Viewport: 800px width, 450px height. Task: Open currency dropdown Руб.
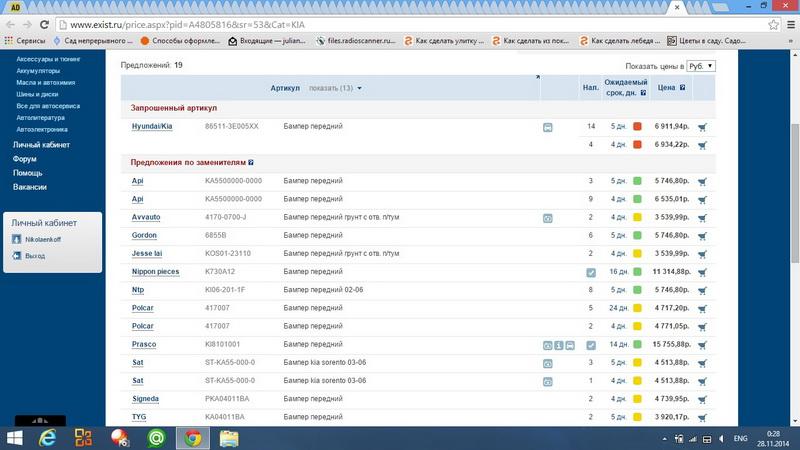click(701, 66)
